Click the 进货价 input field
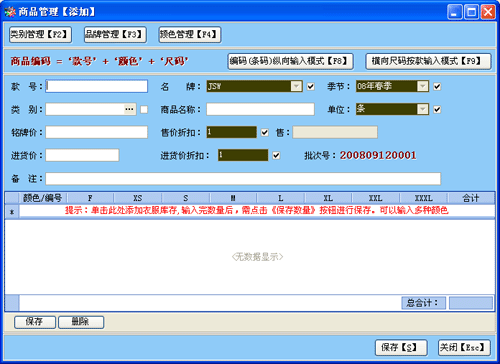 (82, 155)
